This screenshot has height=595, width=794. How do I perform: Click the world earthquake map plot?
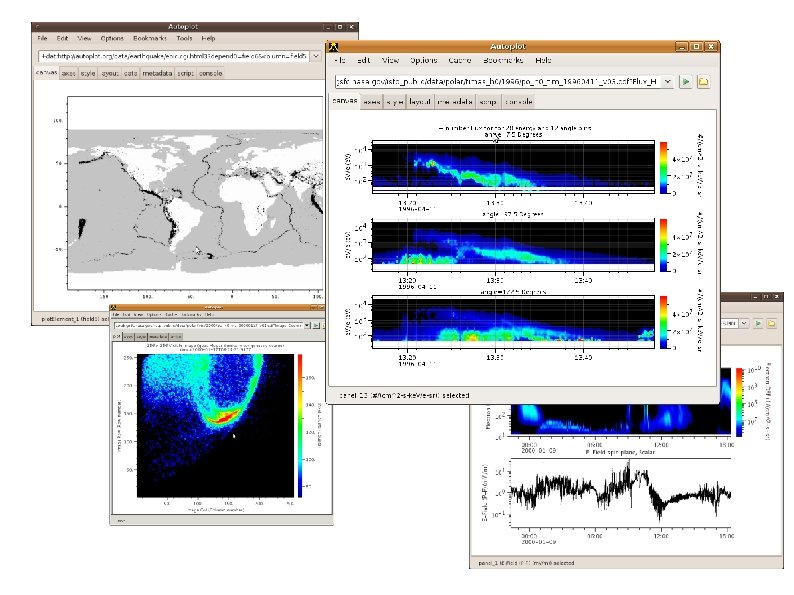(195, 193)
